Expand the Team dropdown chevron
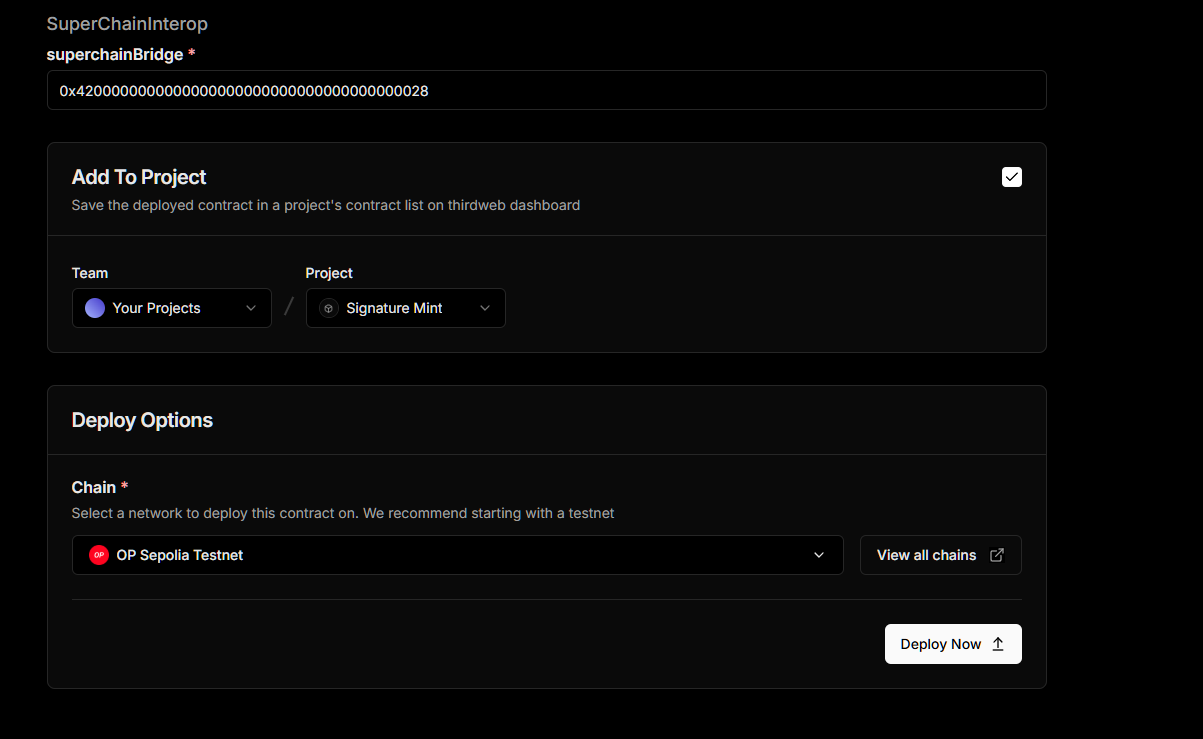Viewport: 1203px width, 739px height. pyautogui.click(x=251, y=308)
